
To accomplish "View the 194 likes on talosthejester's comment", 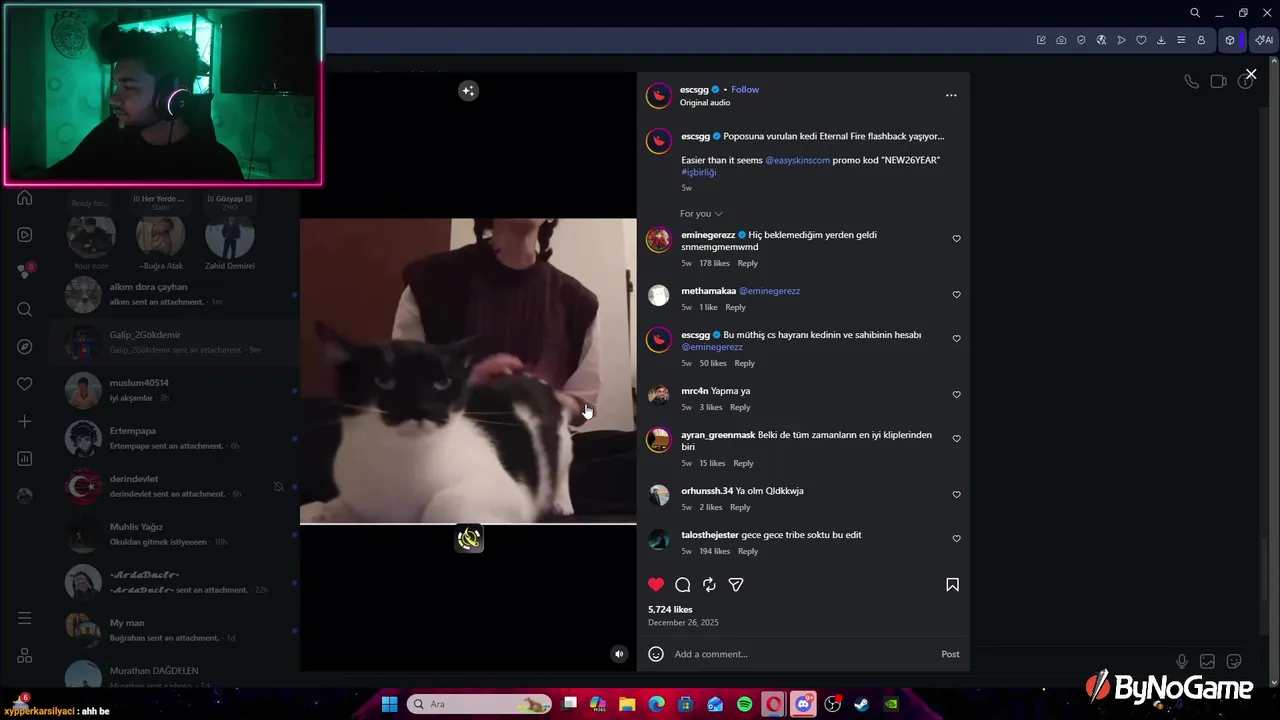I will point(714,551).
